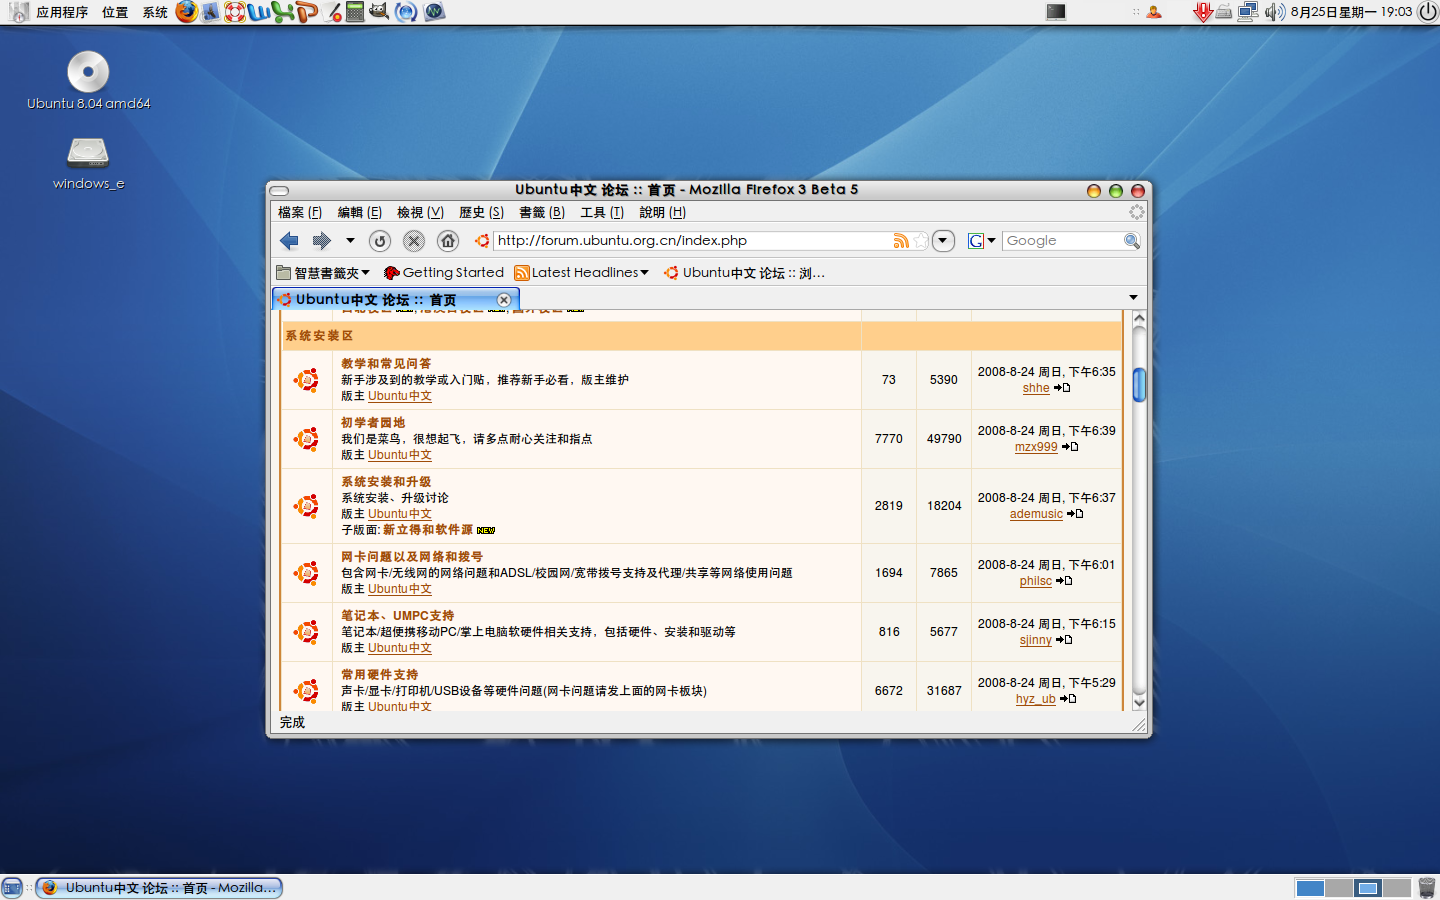
Task: Open the 編輯 (E) menu
Action: (x=360, y=213)
